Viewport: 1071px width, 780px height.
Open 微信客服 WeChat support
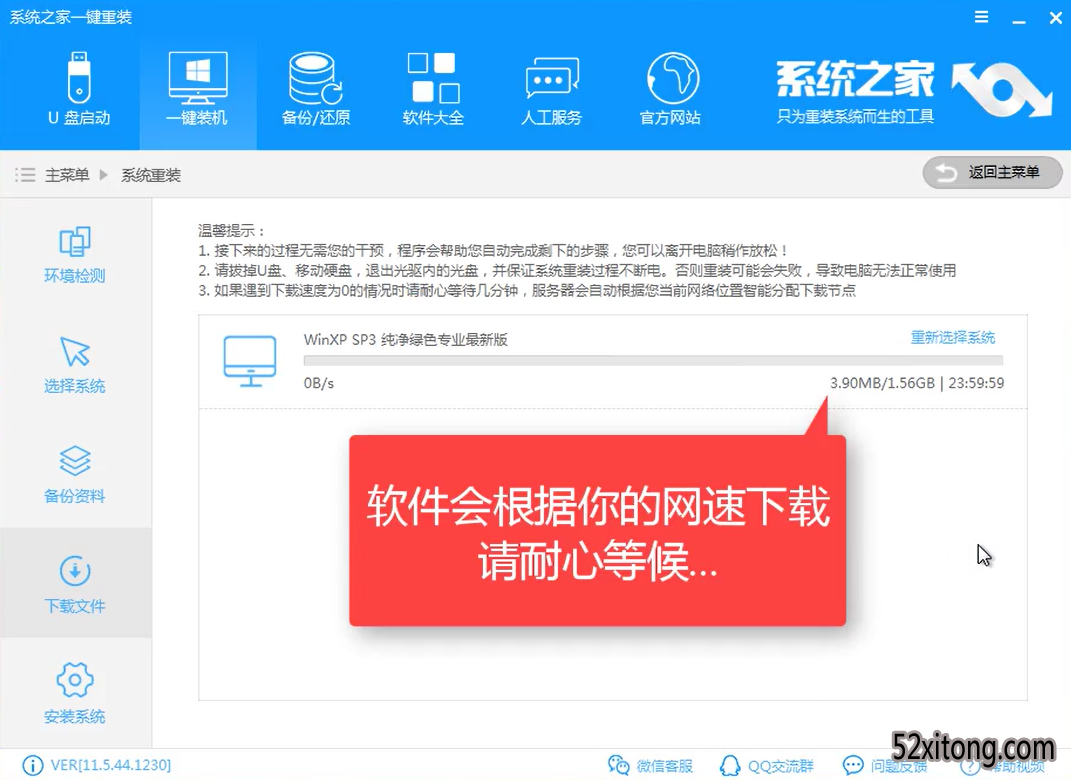650,766
